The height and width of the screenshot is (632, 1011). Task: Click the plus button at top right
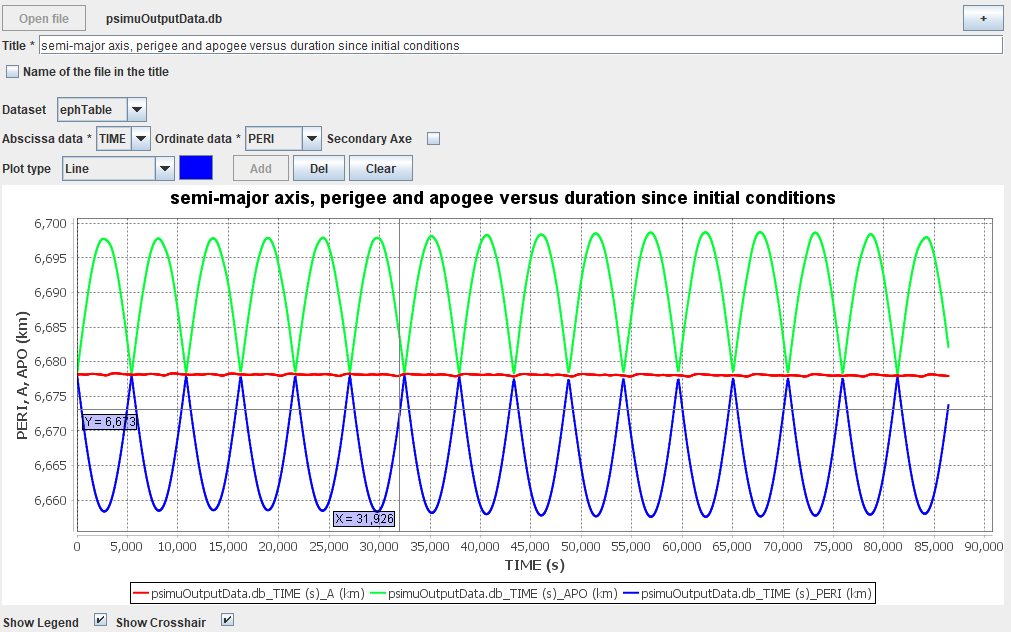982,19
